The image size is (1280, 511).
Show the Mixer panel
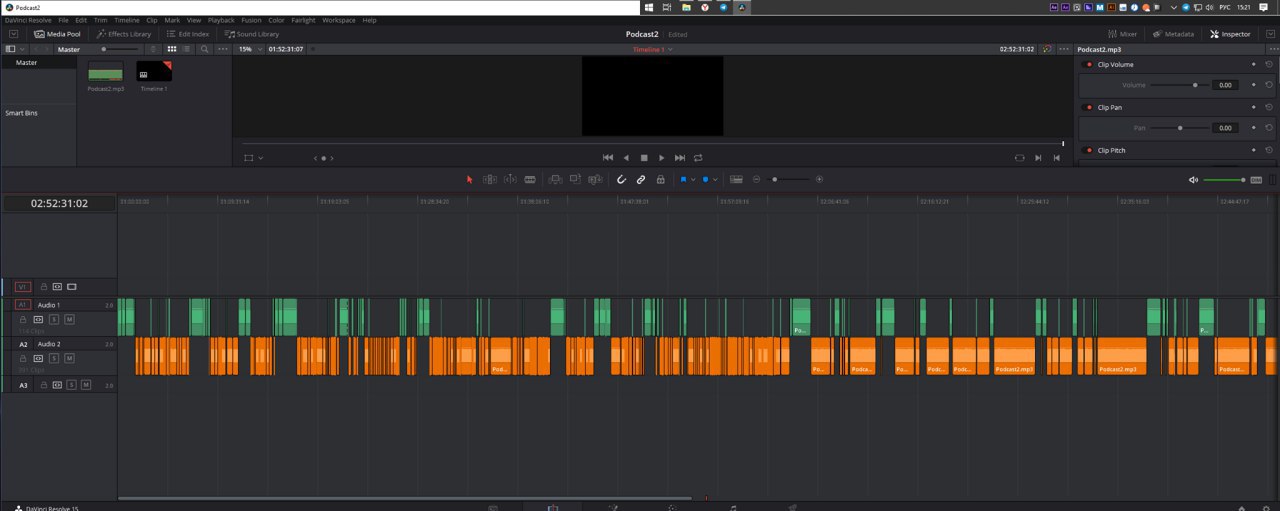[x=1122, y=34]
